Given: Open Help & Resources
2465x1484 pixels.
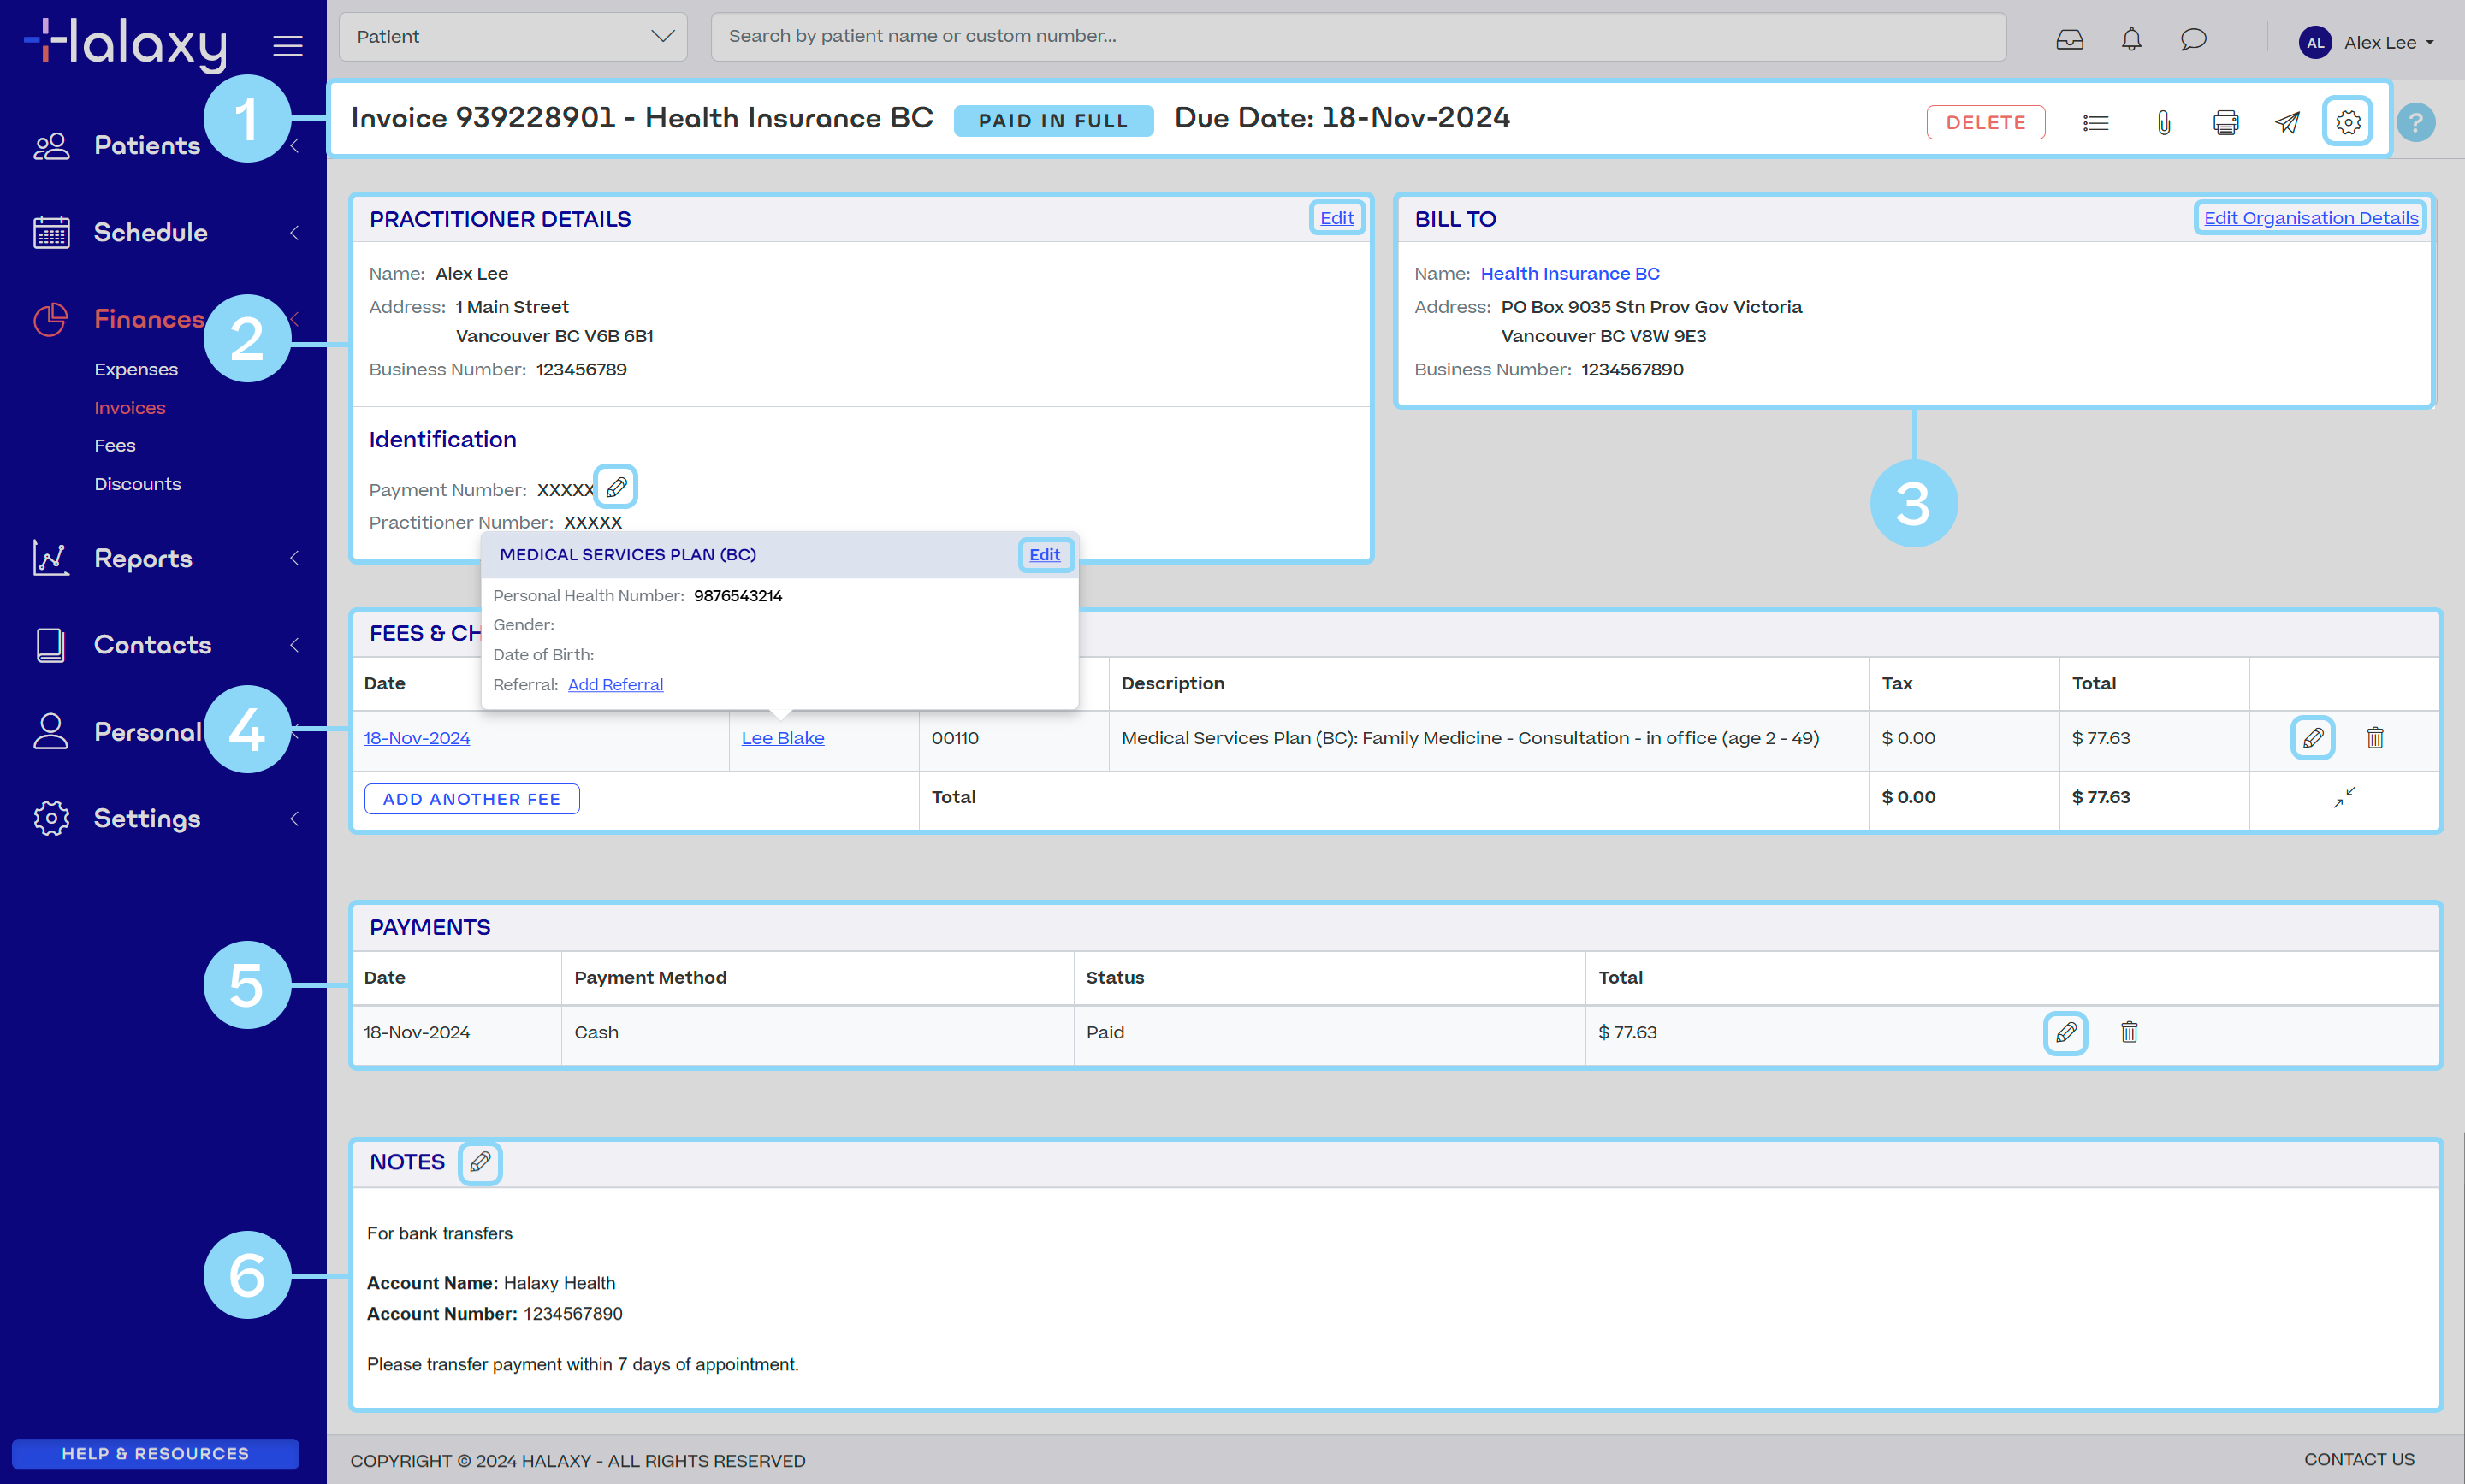Looking at the screenshot, I should pyautogui.click(x=156, y=1454).
